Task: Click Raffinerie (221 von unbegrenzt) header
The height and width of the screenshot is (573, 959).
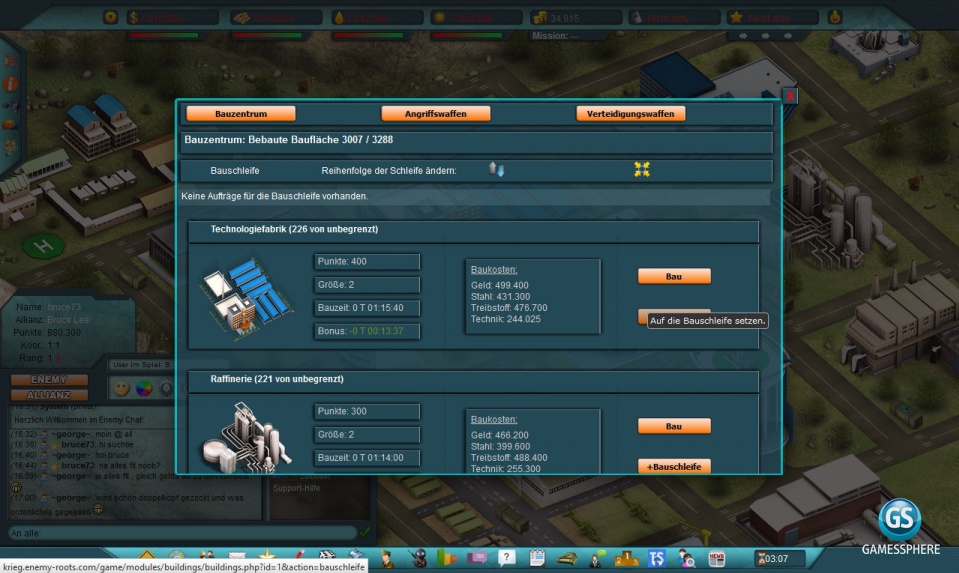Action: pyautogui.click(x=473, y=380)
